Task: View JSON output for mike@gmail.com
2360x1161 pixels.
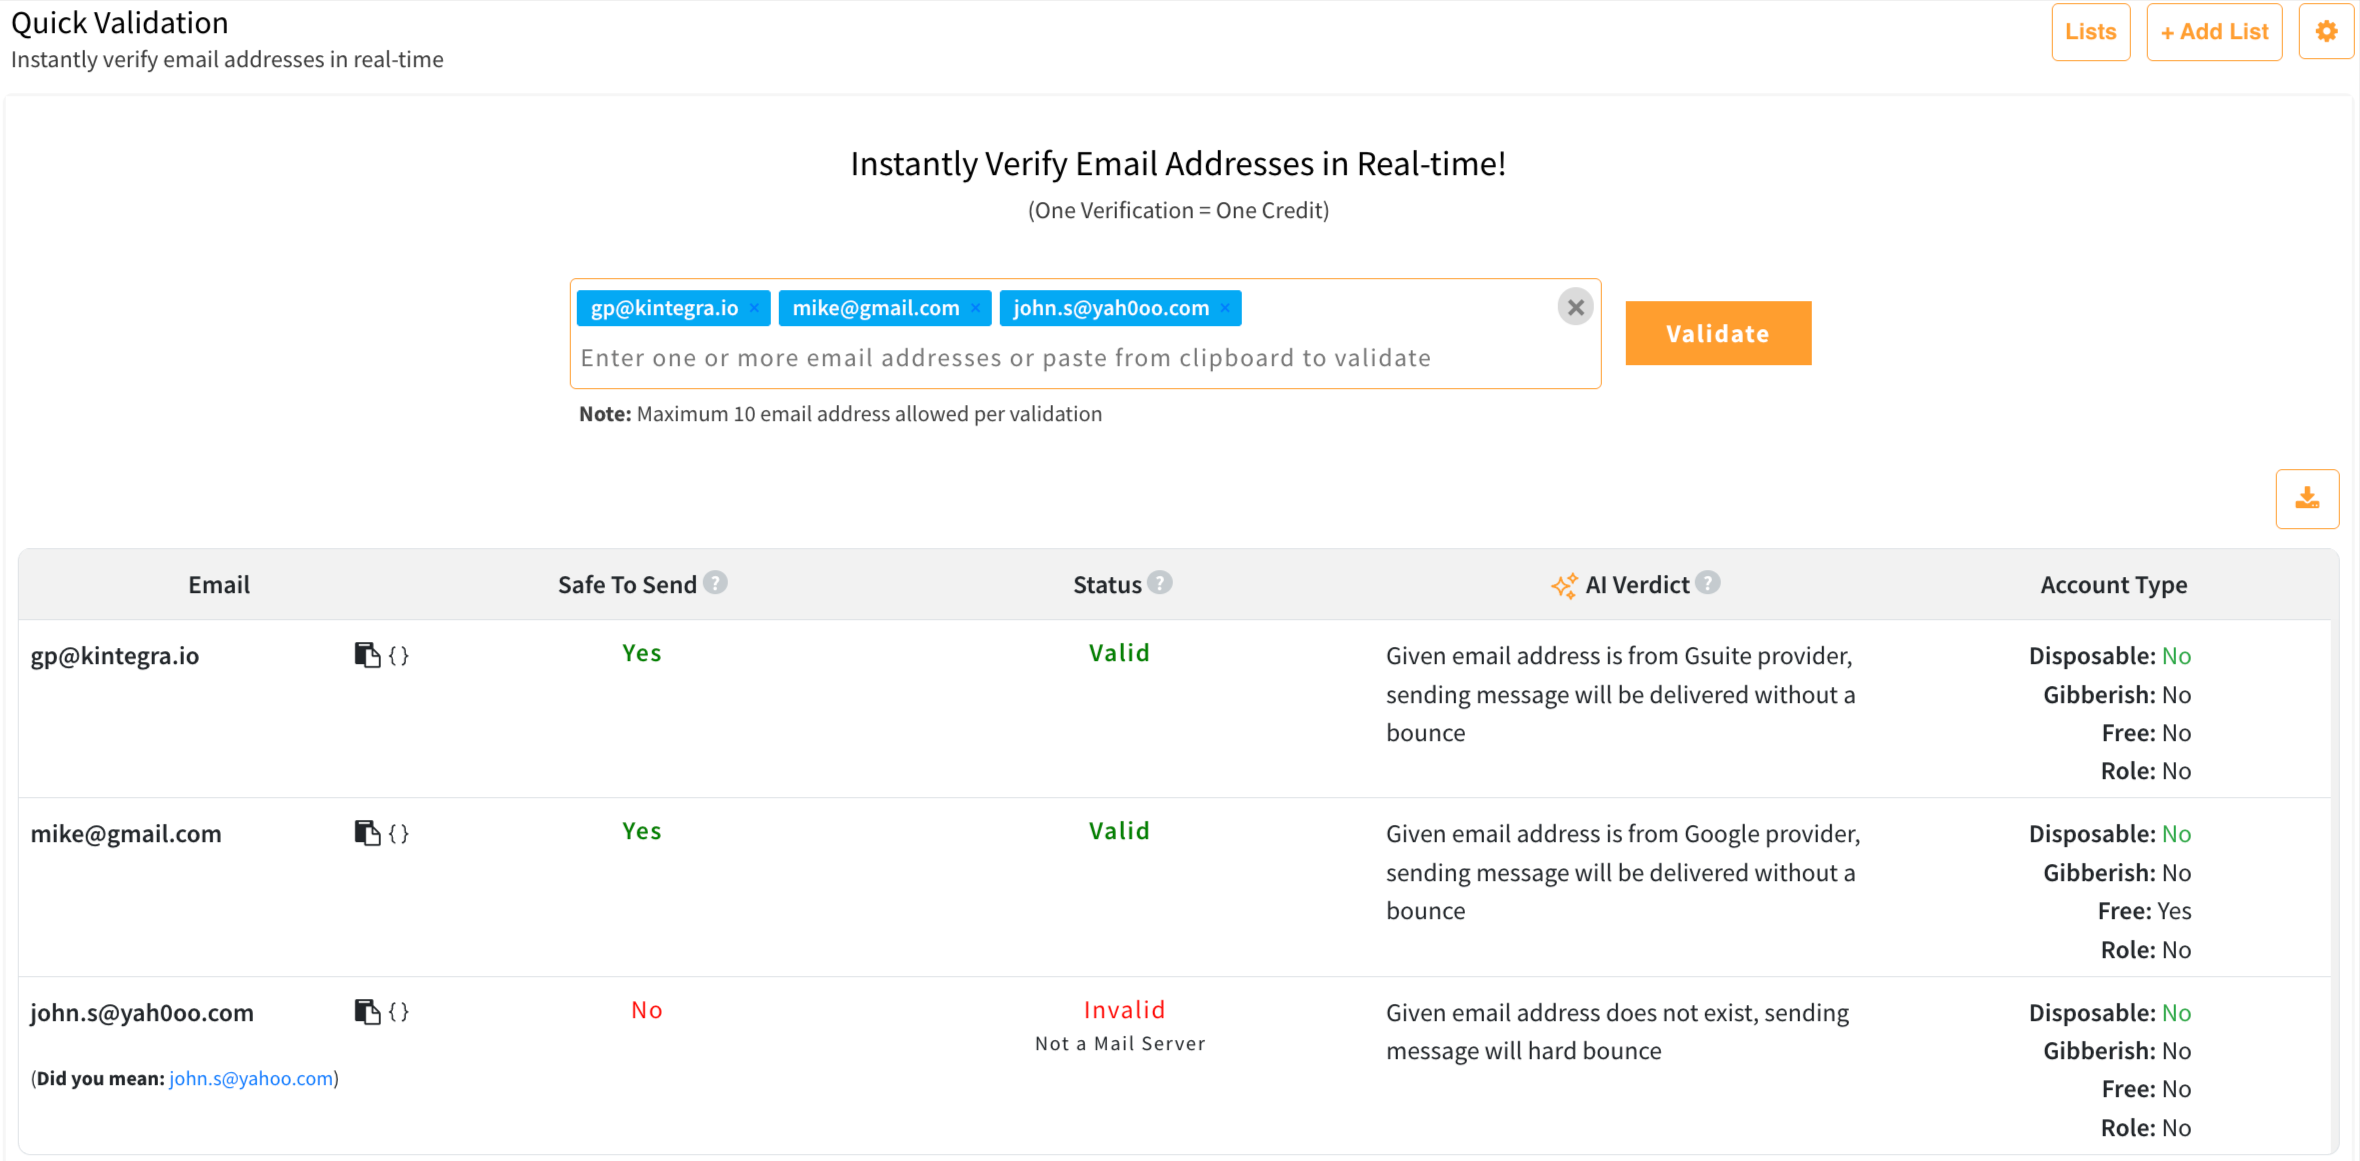Action: 397,833
